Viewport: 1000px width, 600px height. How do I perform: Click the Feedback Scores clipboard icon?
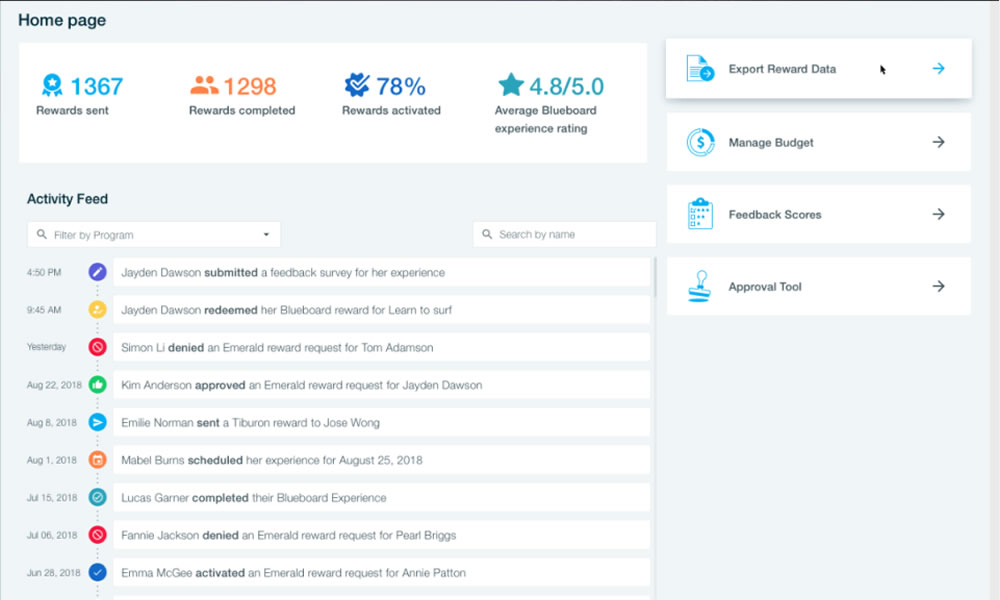coord(700,214)
